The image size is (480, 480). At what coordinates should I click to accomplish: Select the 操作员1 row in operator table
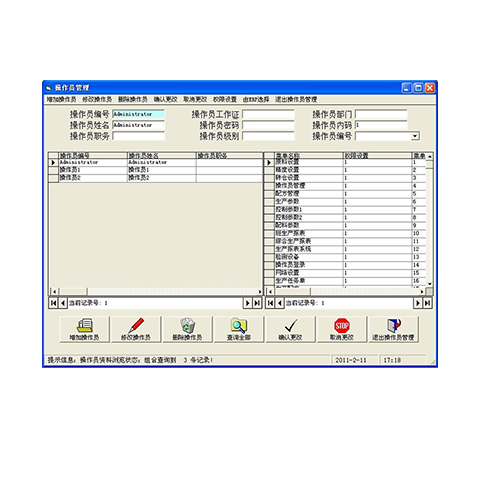pos(156,170)
